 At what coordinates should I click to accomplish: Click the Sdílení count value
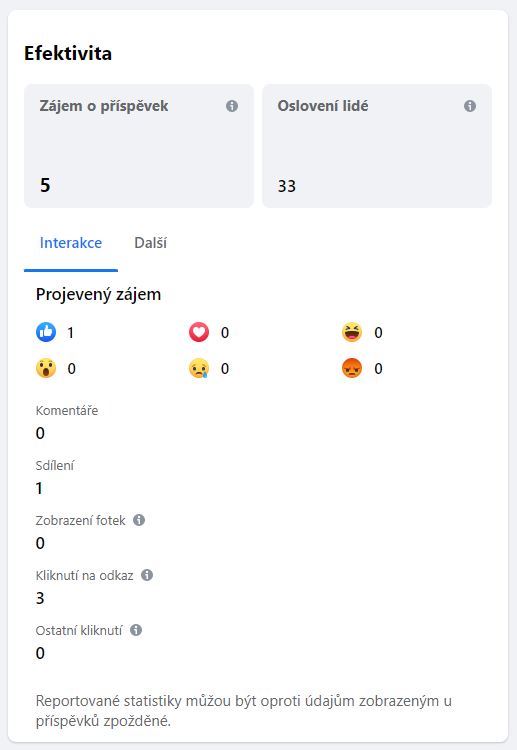(39, 488)
